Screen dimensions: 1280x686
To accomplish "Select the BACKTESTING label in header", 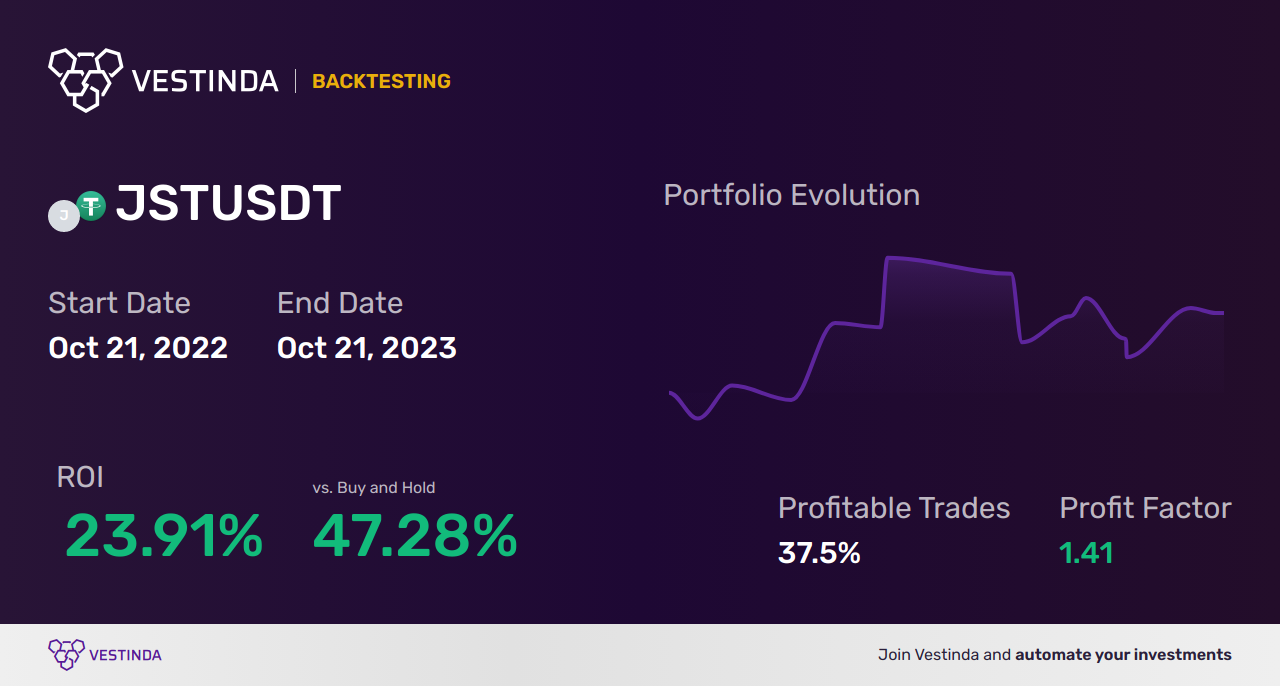I will tap(381, 81).
